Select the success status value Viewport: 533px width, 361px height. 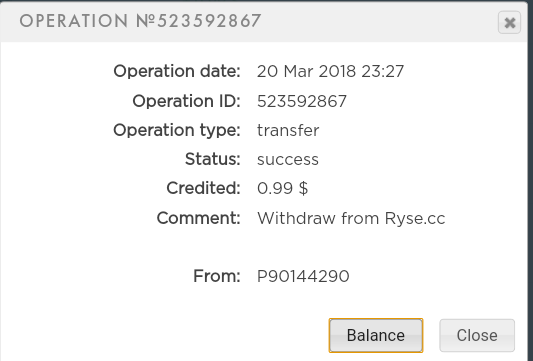coord(288,159)
